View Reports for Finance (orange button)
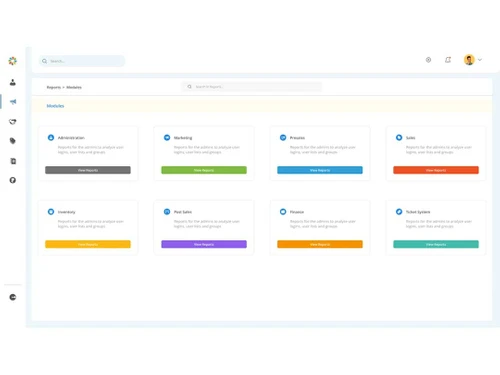 pyautogui.click(x=320, y=244)
